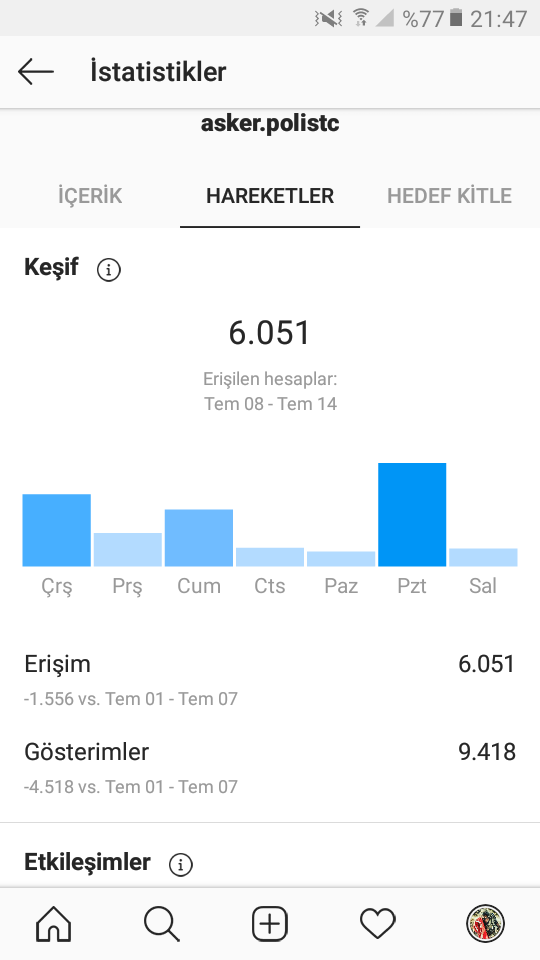Tap the Gösterimler statistic row
Screen dimensions: 540x960
270,767
